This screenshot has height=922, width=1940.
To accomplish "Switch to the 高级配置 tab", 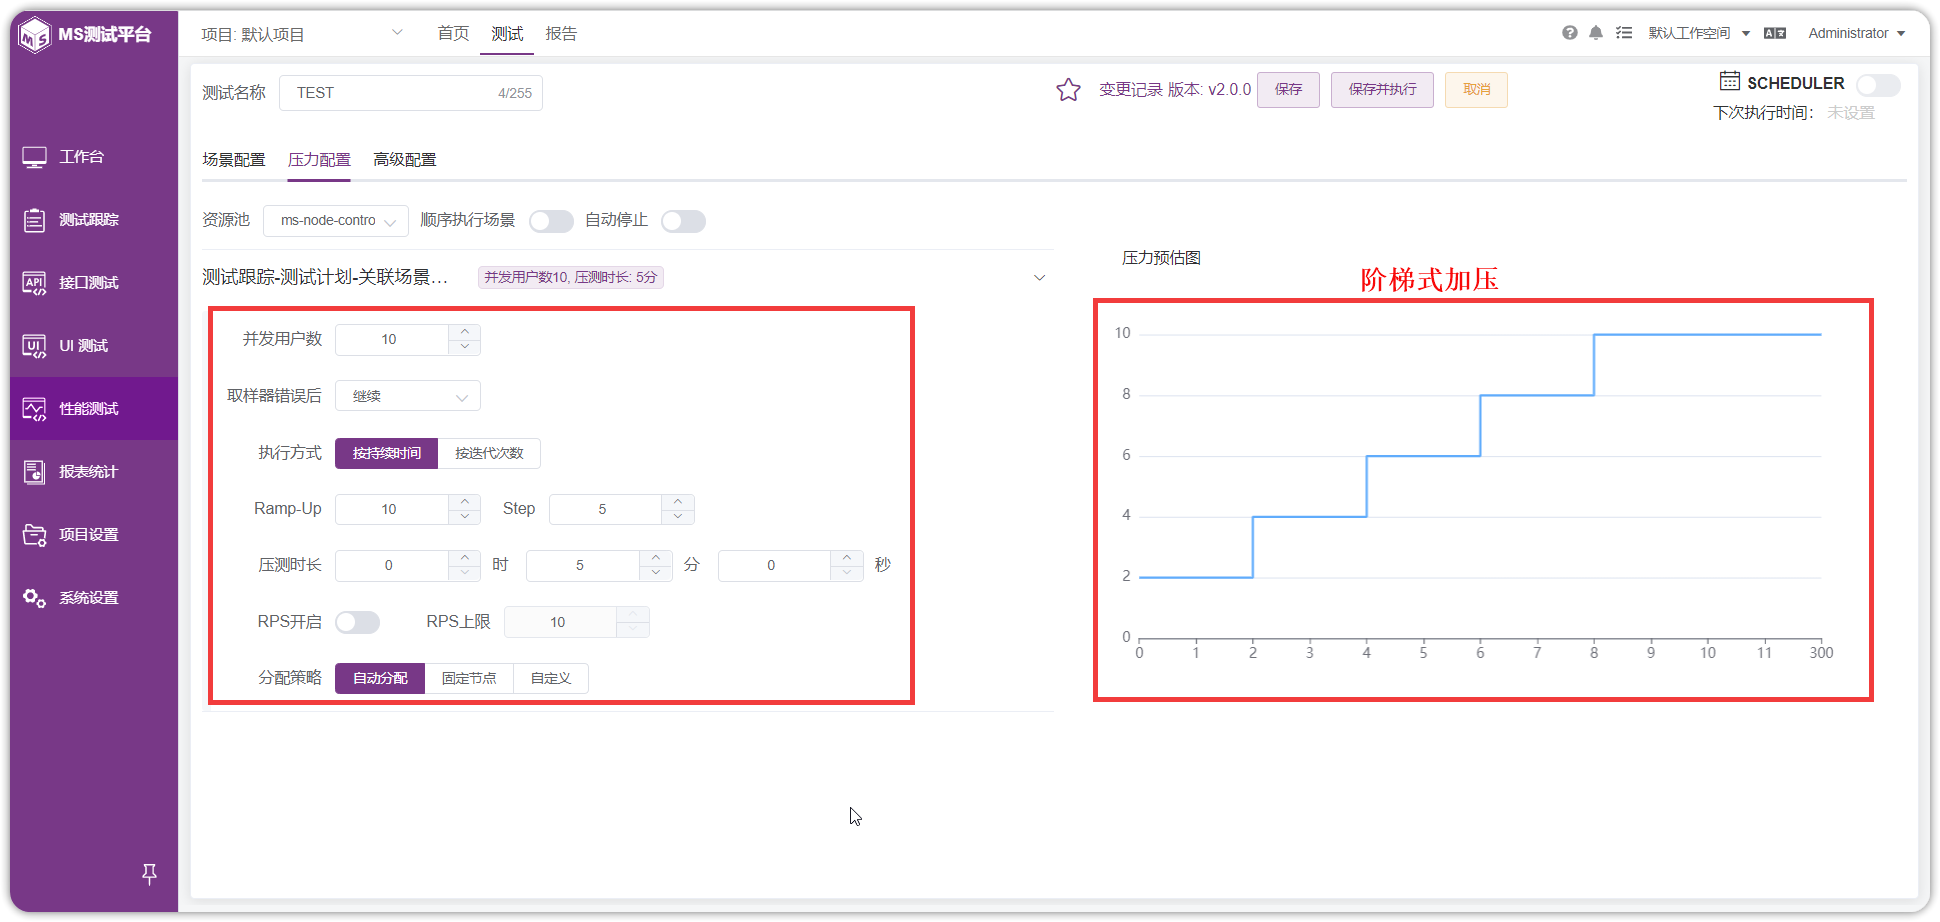I will pyautogui.click(x=405, y=160).
